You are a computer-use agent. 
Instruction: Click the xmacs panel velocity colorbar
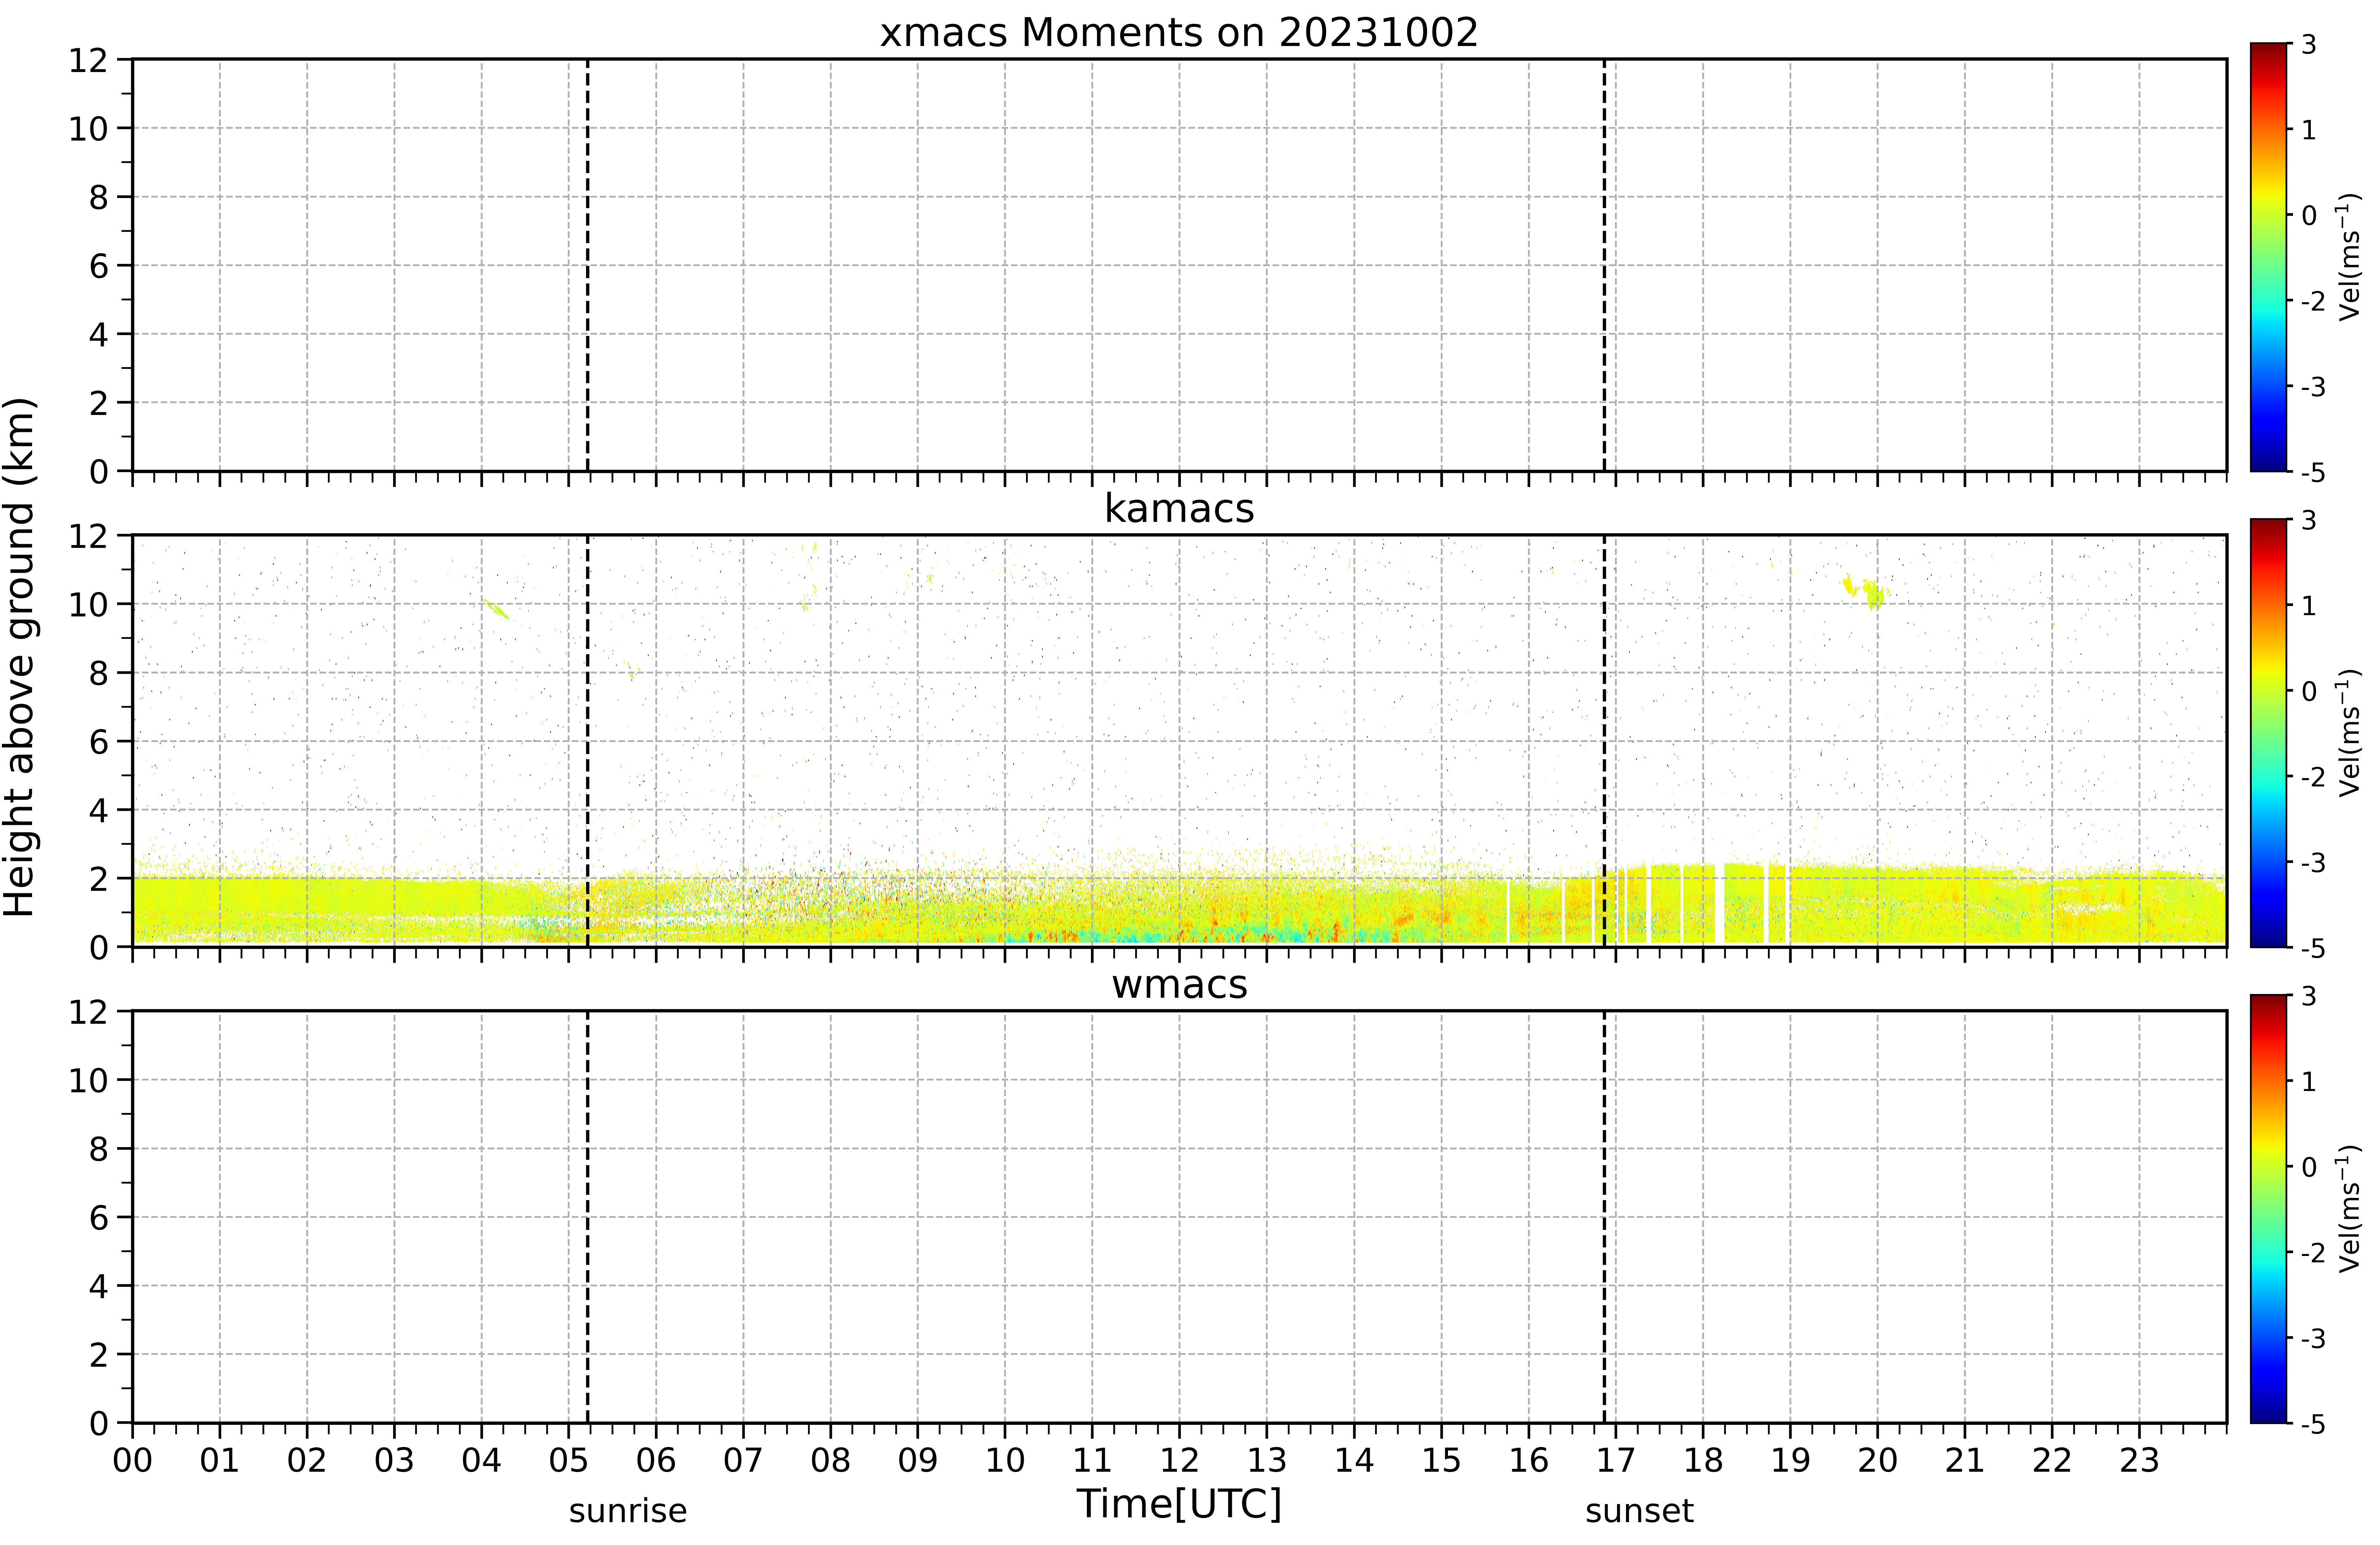(2269, 257)
